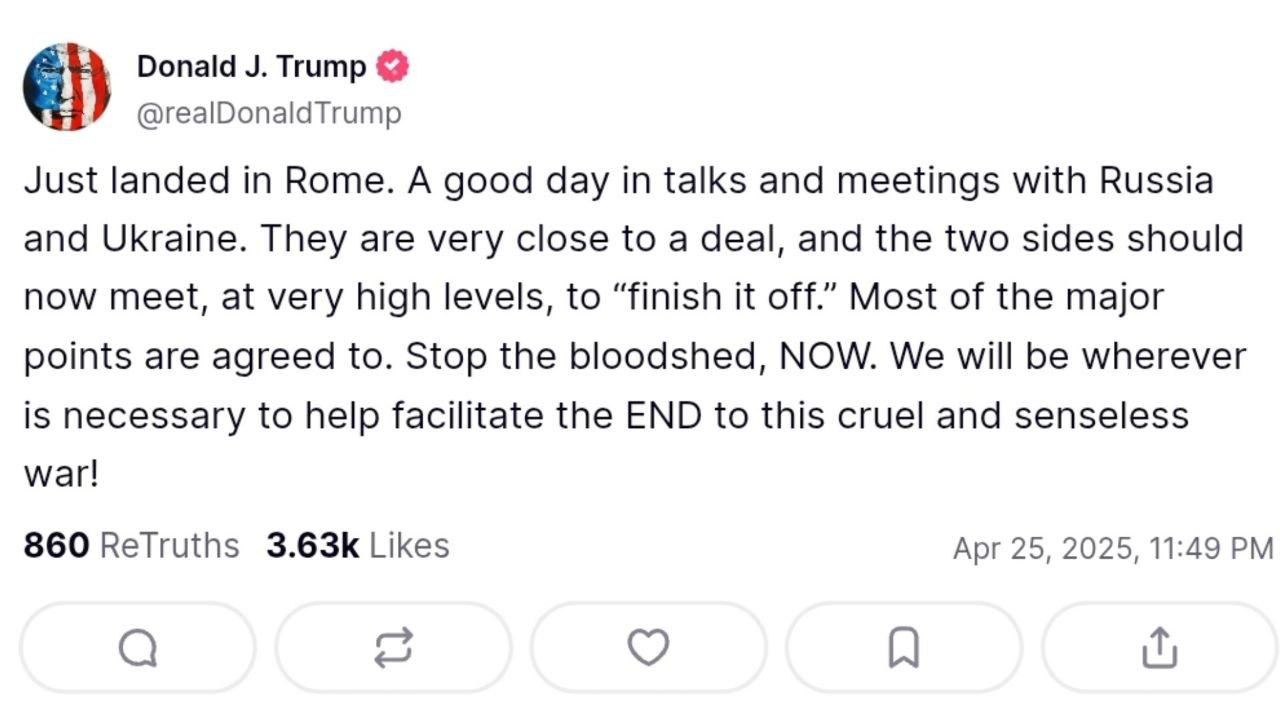Viewport: 1280px width, 719px height.
Task: View the 860 ReTruths list
Action: tap(131, 546)
